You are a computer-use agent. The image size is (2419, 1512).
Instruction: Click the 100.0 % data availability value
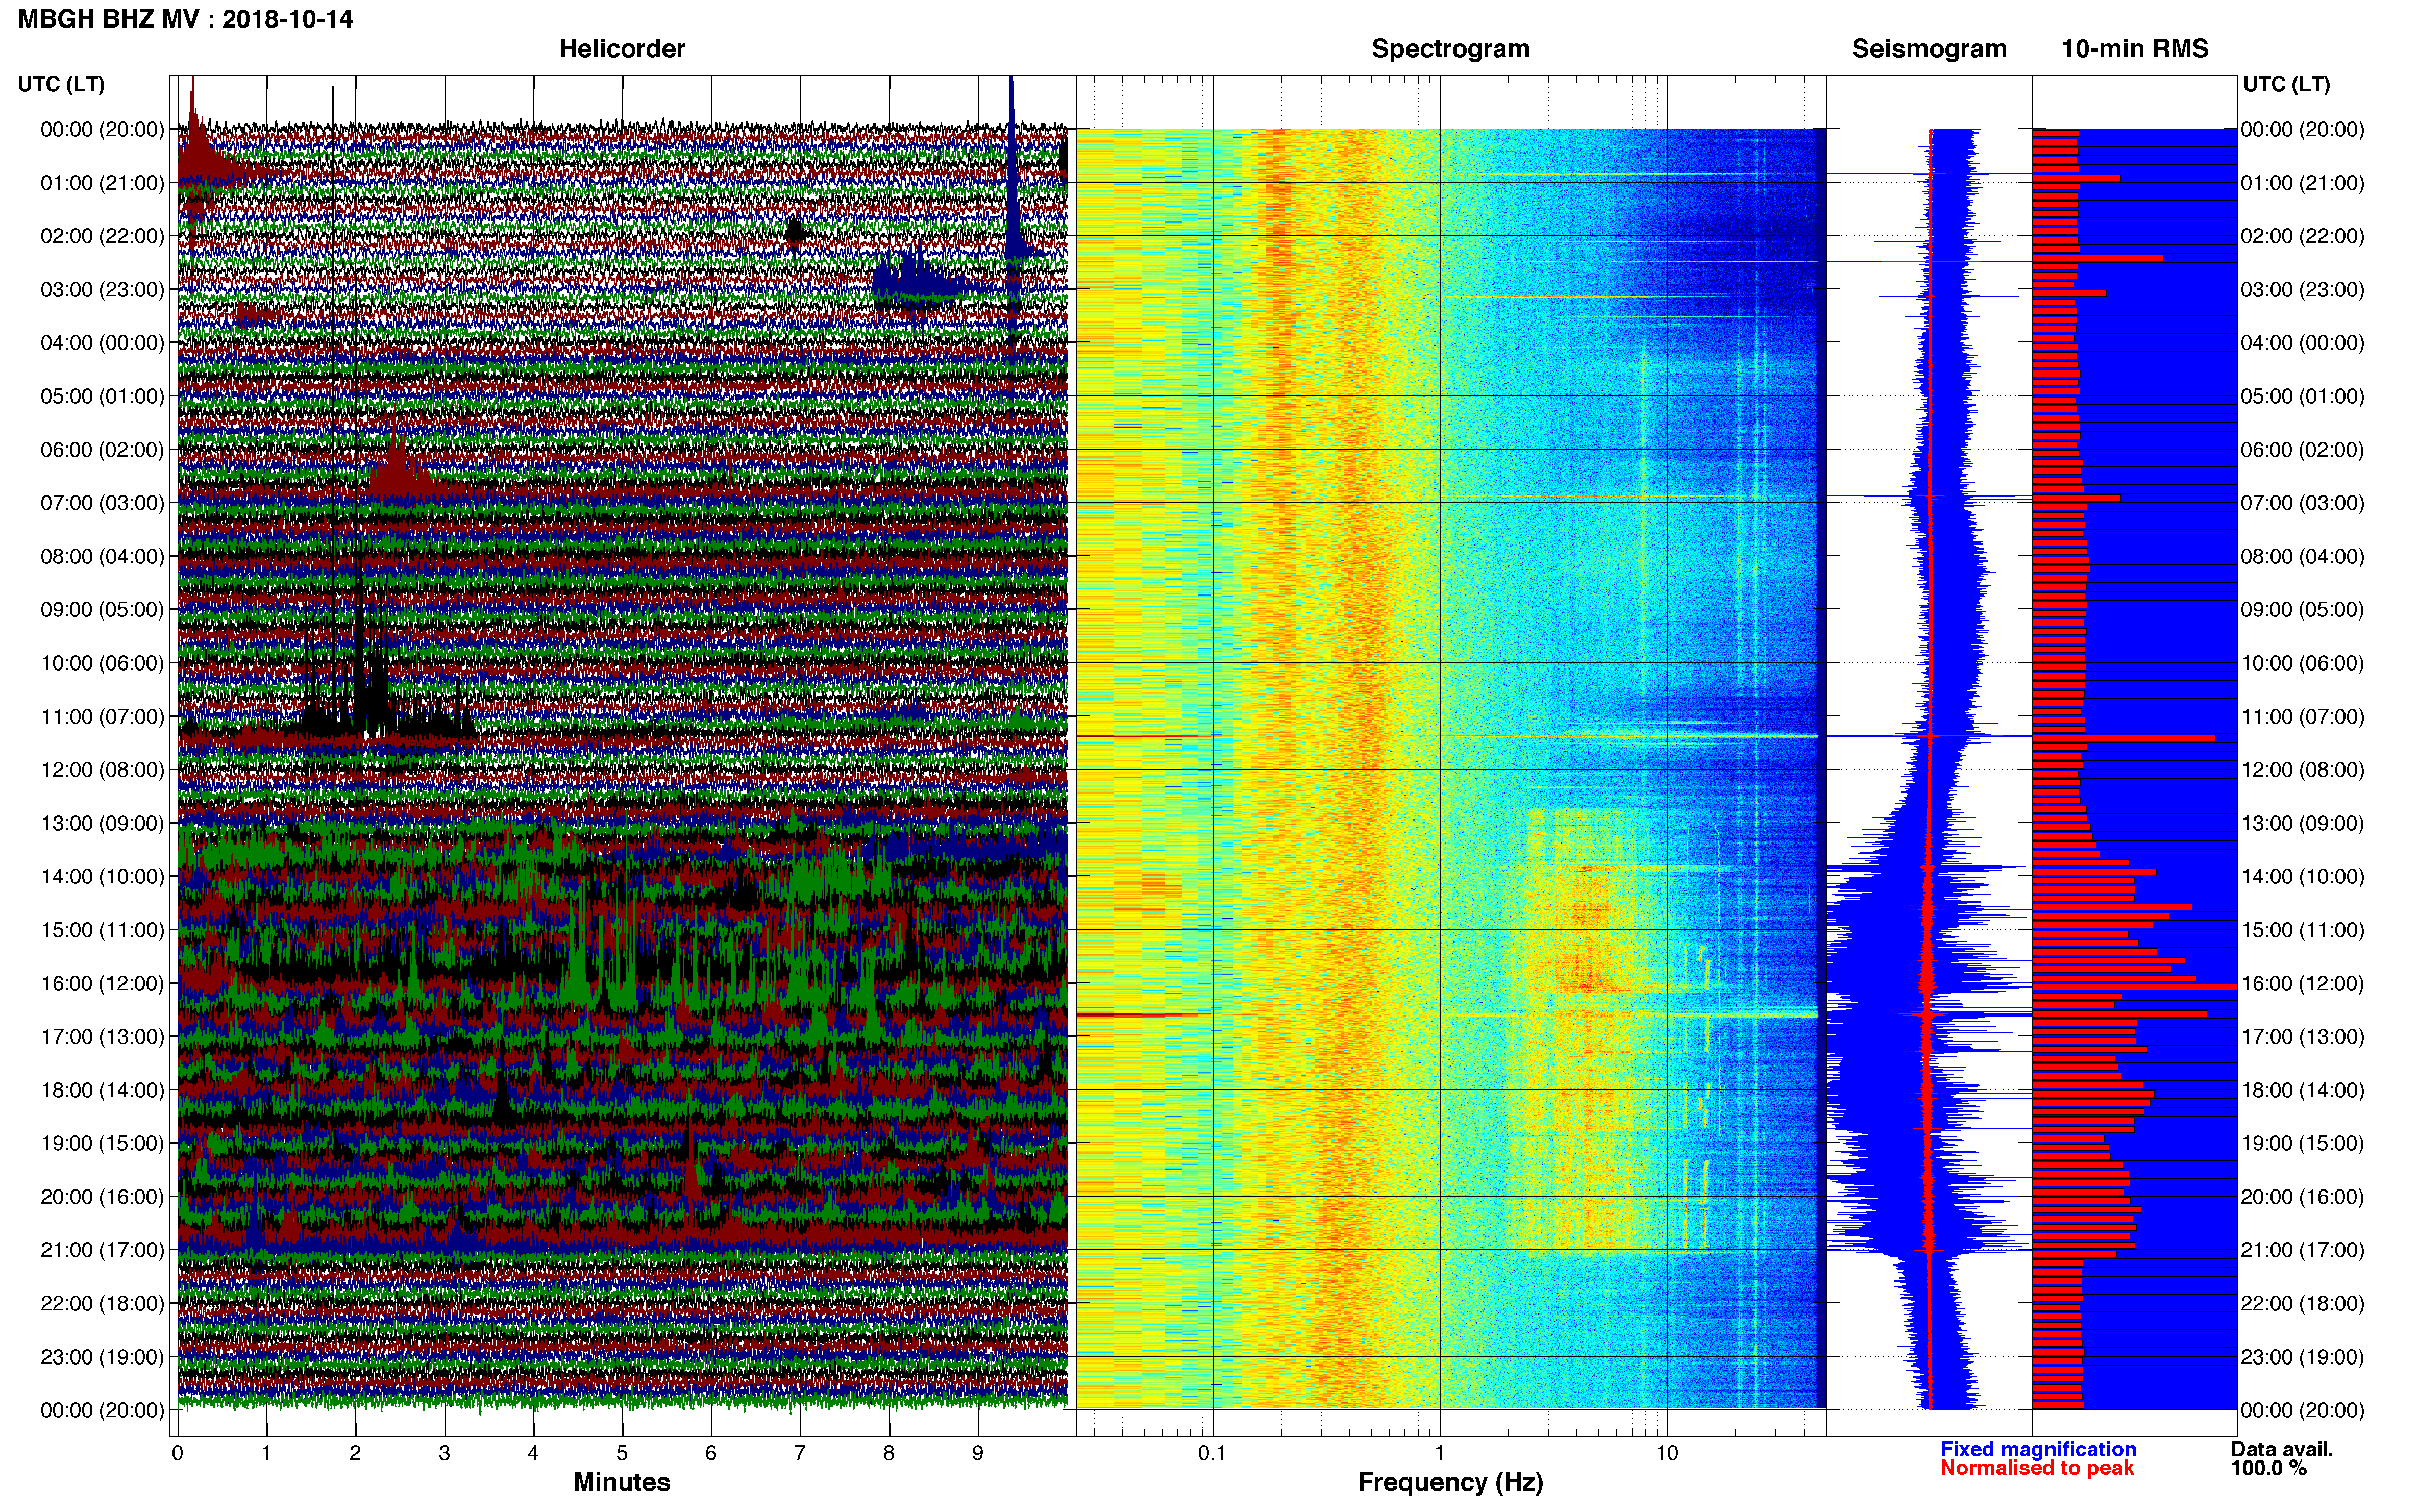[x=2268, y=1468]
